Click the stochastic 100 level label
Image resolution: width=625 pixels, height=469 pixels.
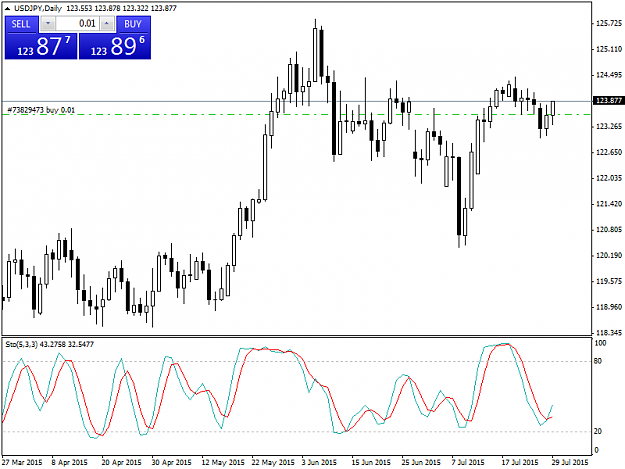click(x=600, y=343)
